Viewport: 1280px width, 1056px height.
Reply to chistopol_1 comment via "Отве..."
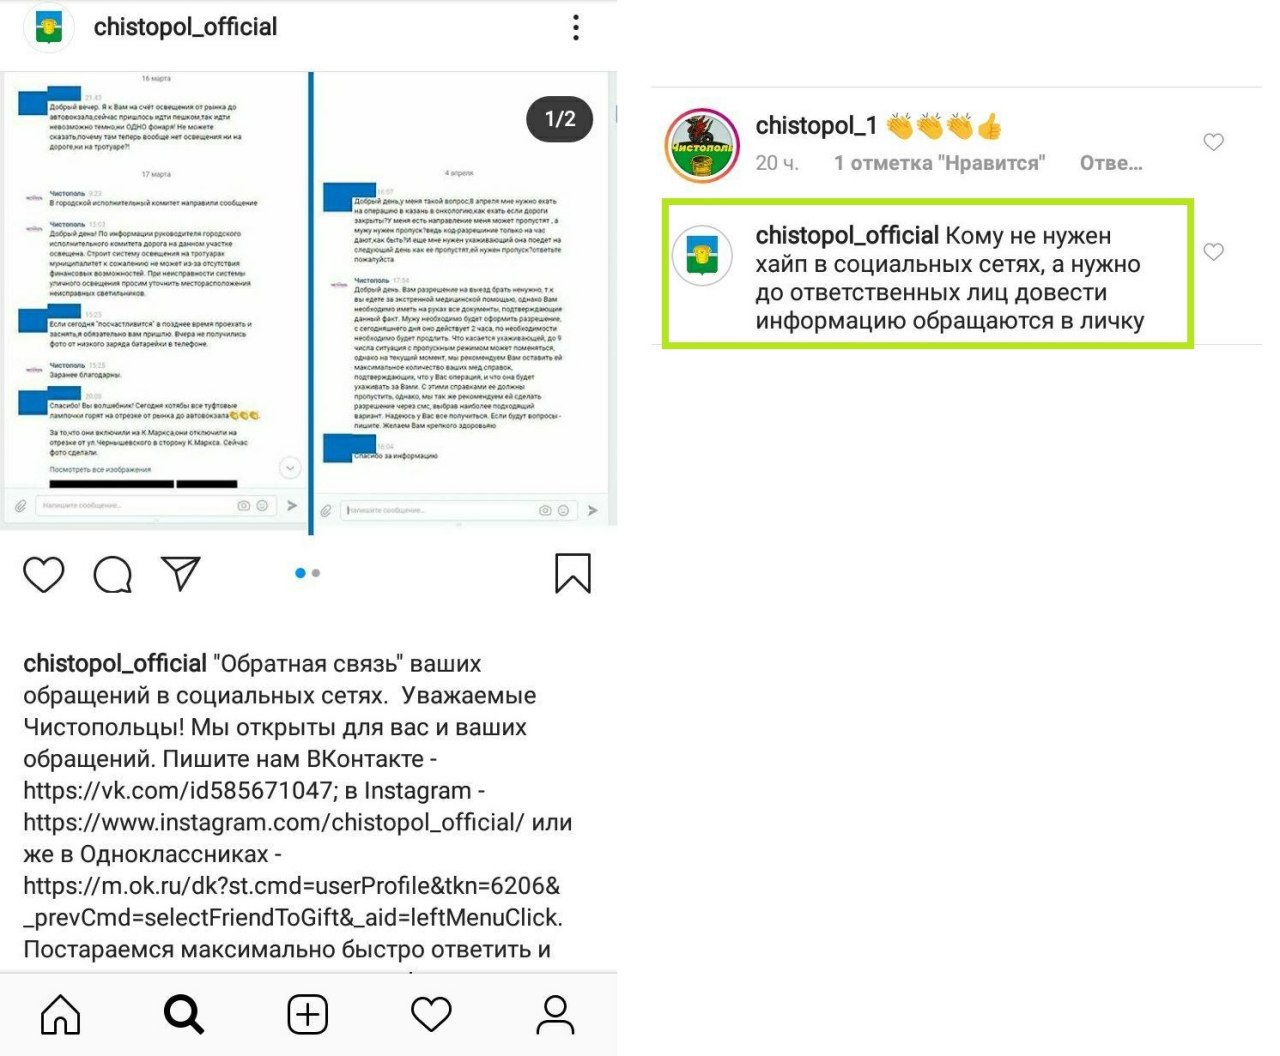(x=1111, y=163)
